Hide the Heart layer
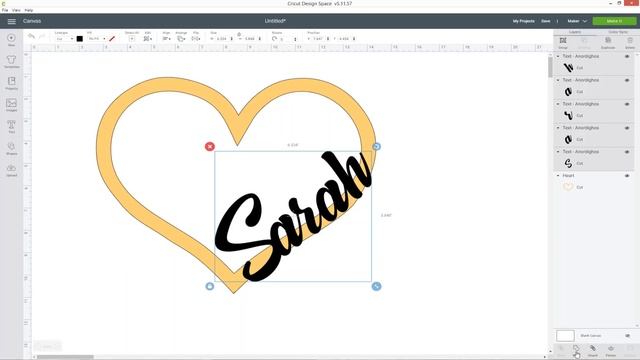This screenshot has height=360, width=640. coord(627,176)
